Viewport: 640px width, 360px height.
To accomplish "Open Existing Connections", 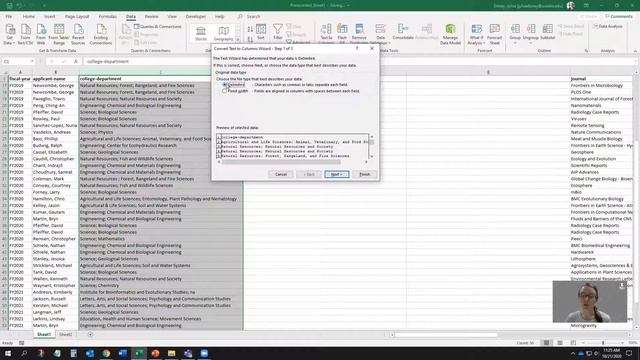I will (101, 34).
